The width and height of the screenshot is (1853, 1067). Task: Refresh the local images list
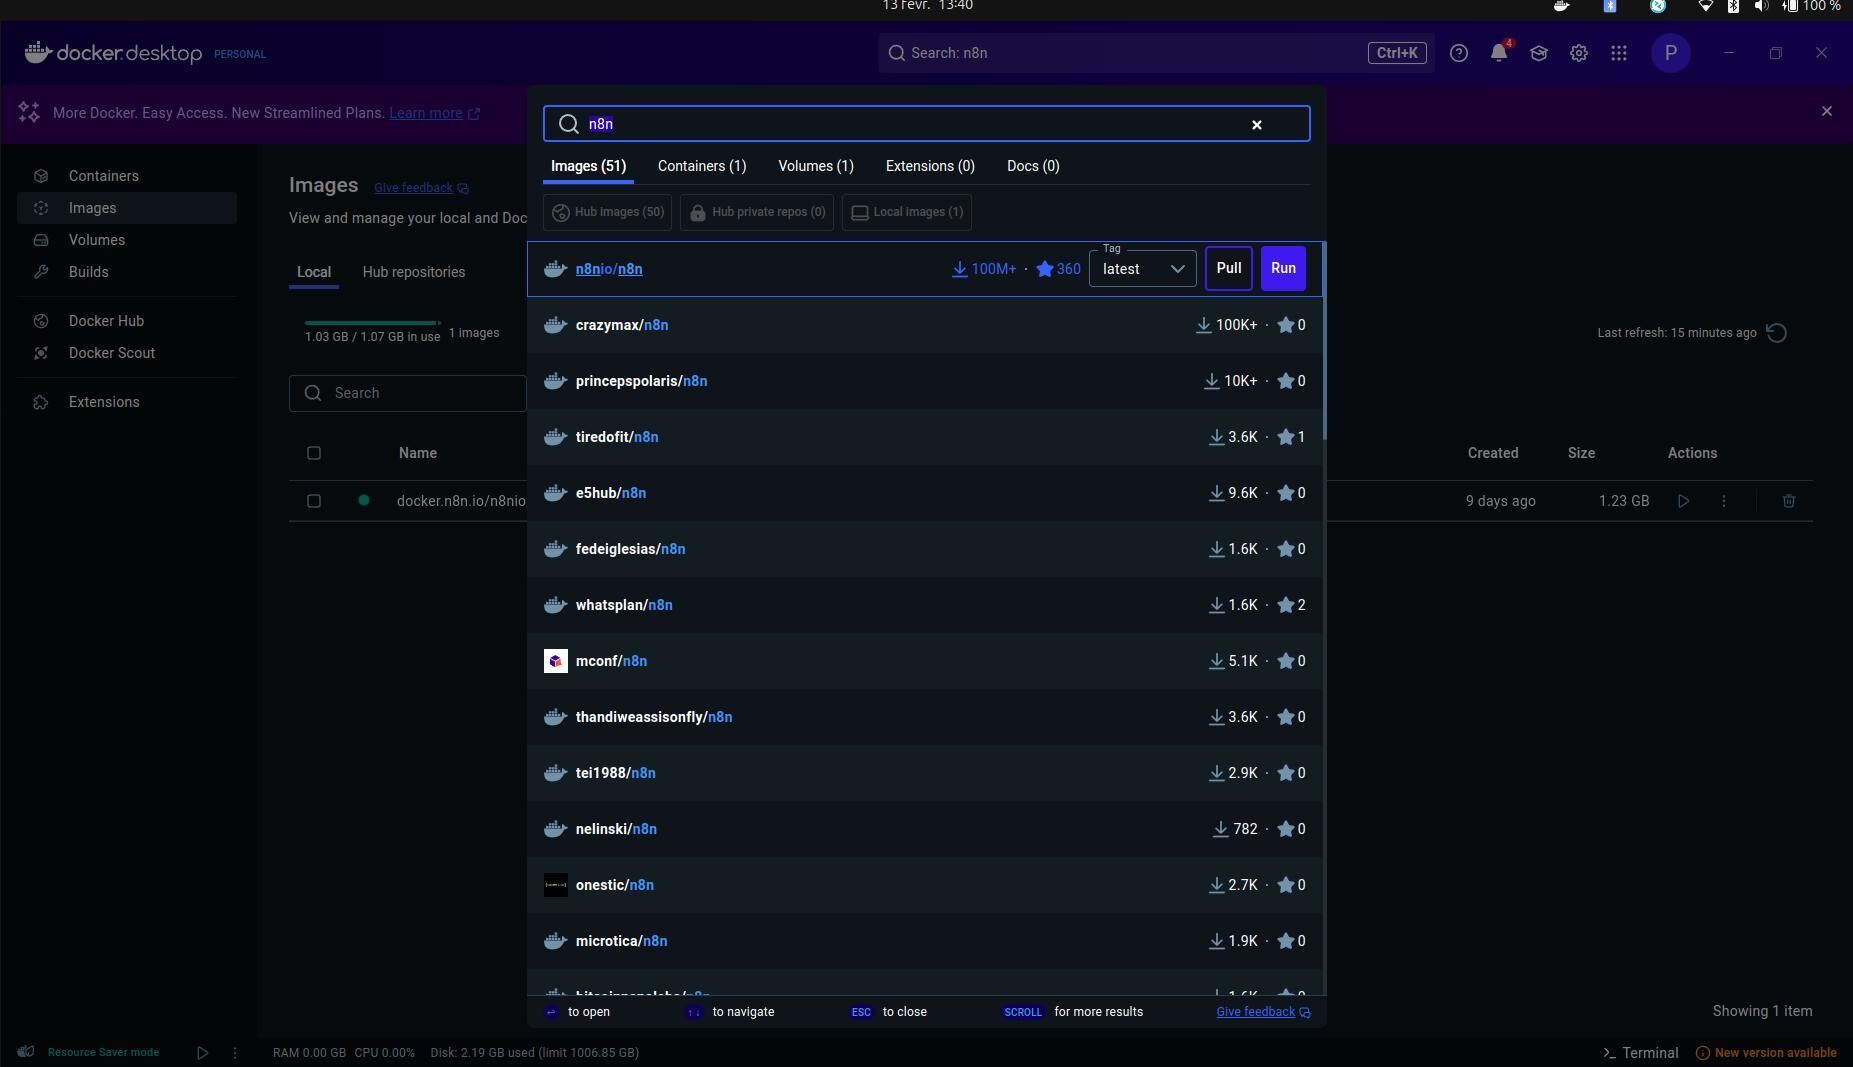click(x=1777, y=333)
